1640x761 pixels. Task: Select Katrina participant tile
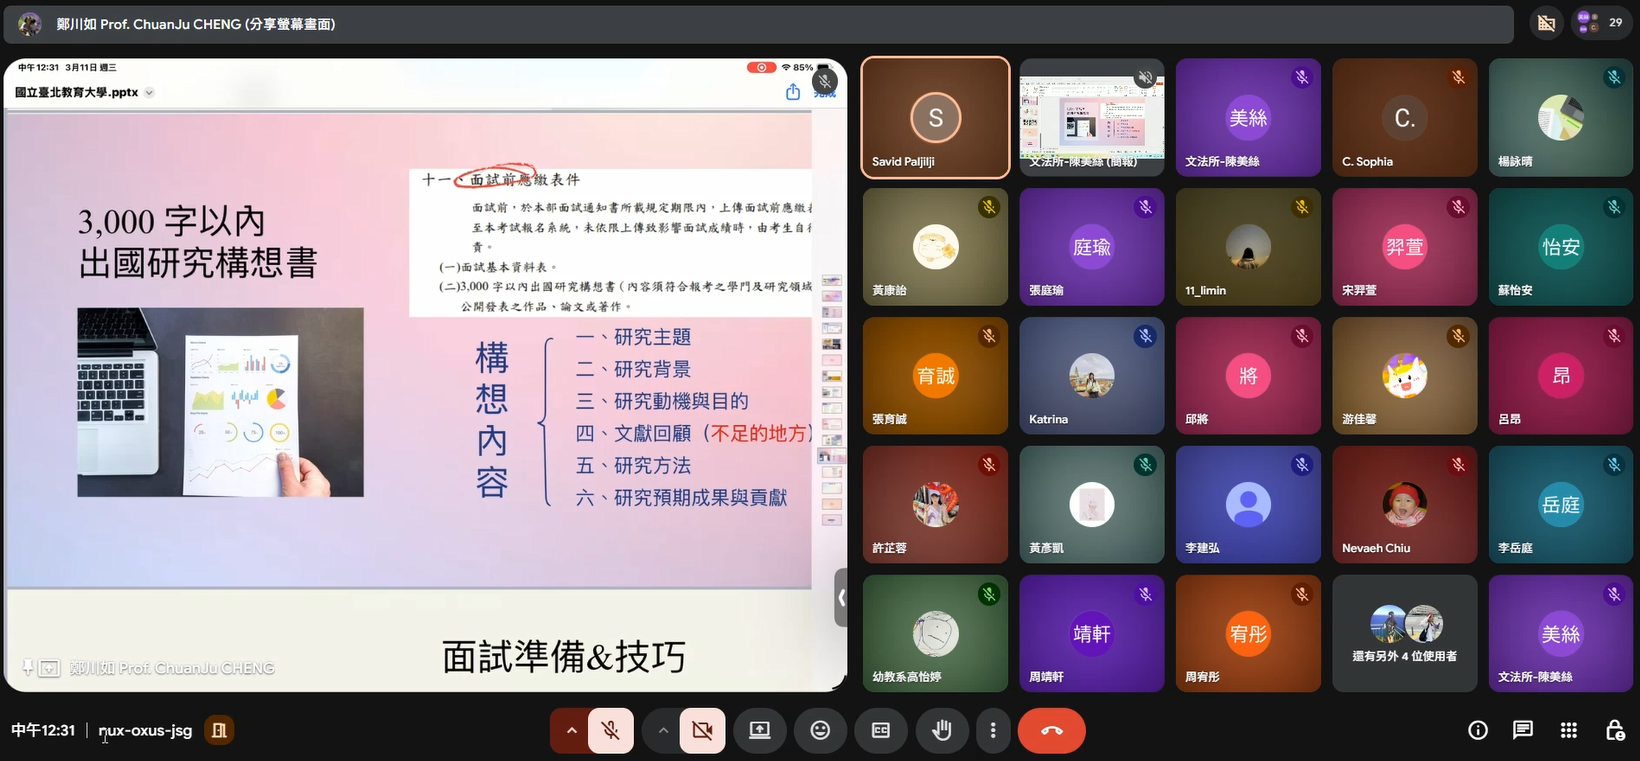1092,375
